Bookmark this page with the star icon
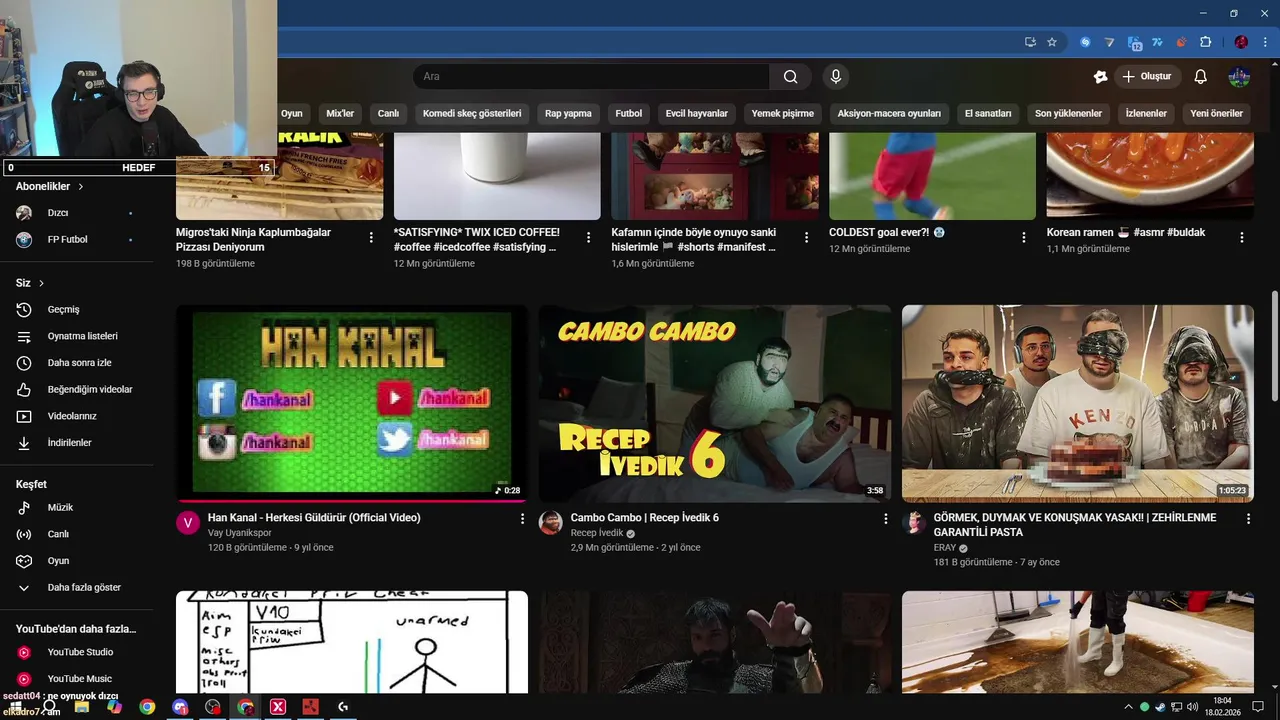This screenshot has height=720, width=1280. [x=1052, y=42]
